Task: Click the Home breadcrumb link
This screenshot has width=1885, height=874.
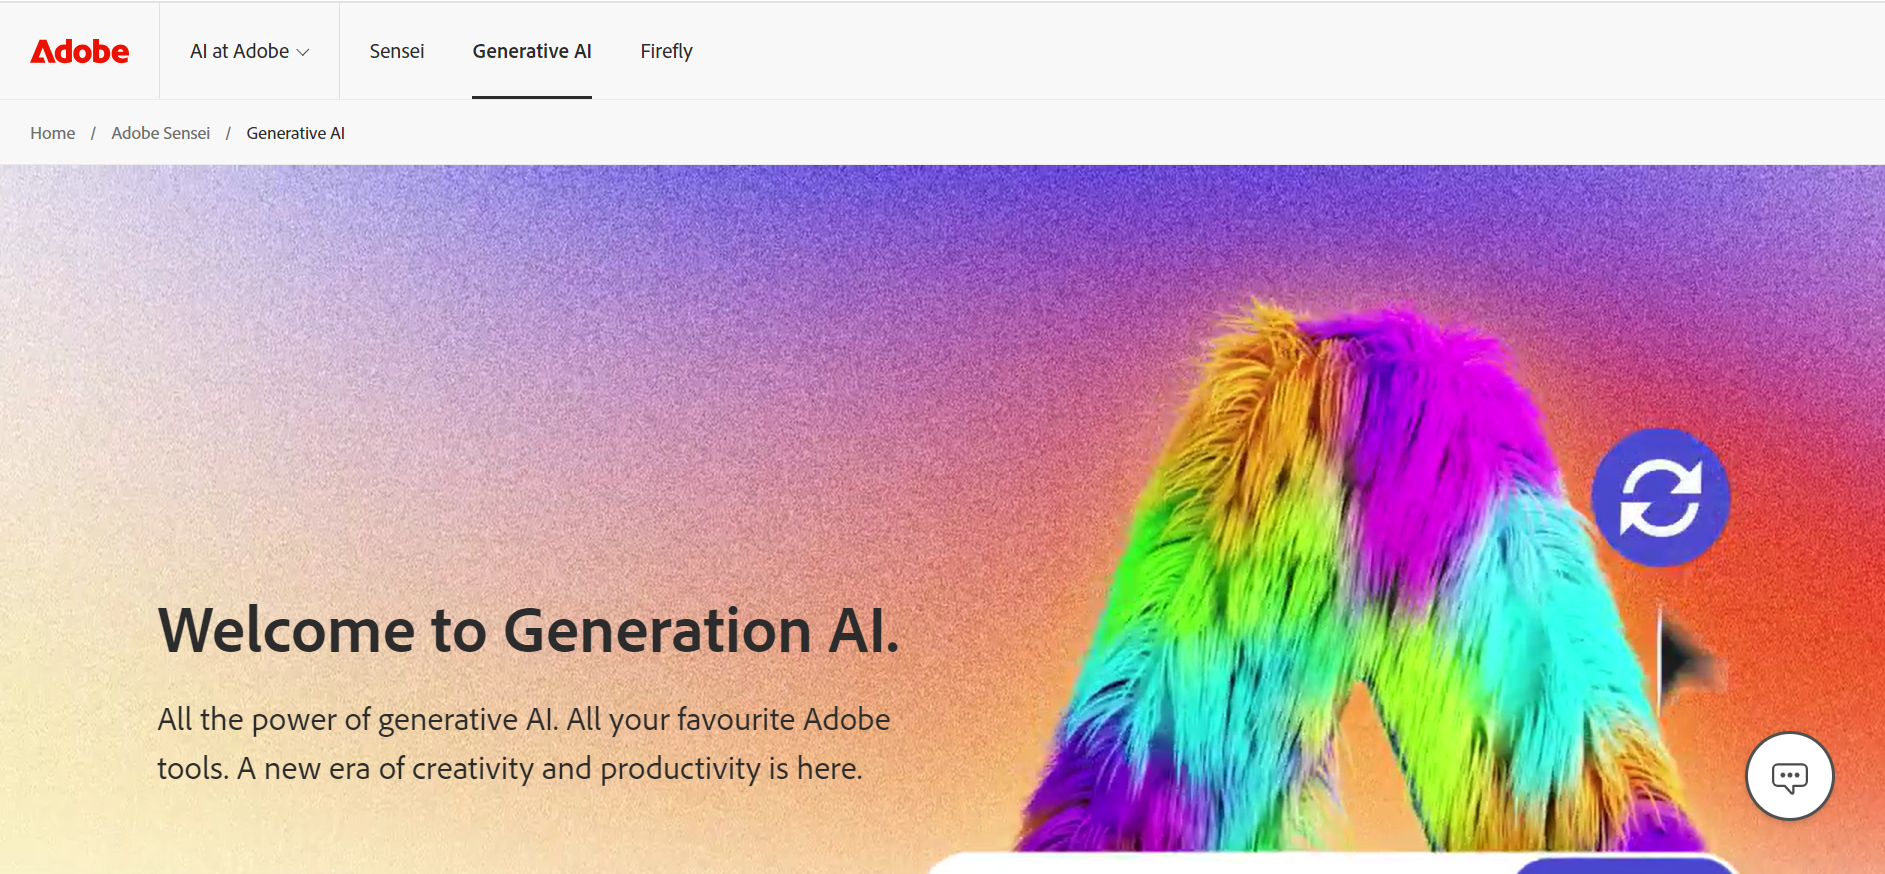Action: 53,133
